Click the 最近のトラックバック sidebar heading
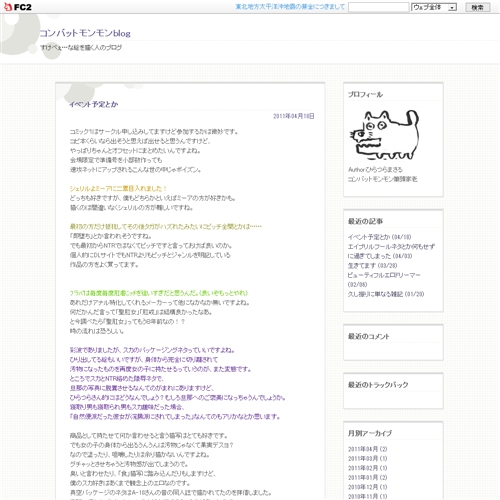 coord(378,385)
